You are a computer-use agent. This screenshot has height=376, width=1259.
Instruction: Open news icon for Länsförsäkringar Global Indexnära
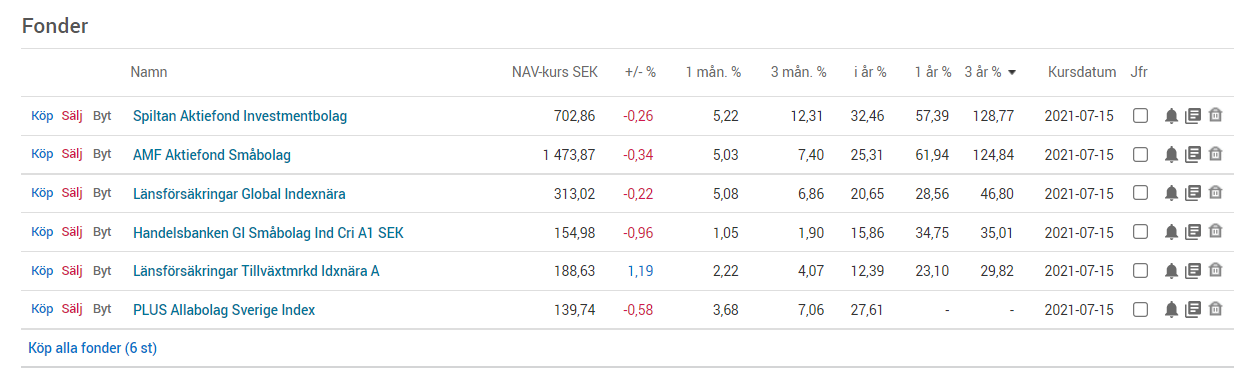[1193, 193]
